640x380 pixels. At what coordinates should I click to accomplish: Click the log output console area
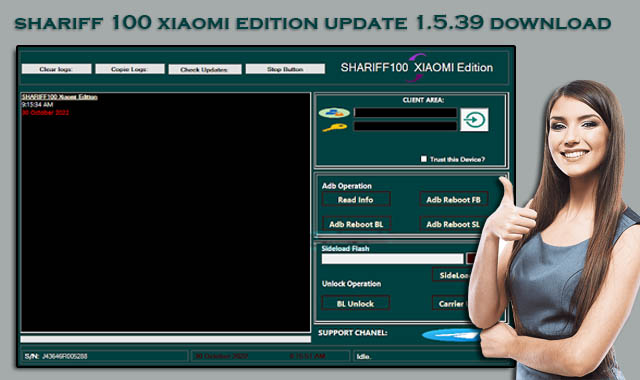click(x=166, y=212)
